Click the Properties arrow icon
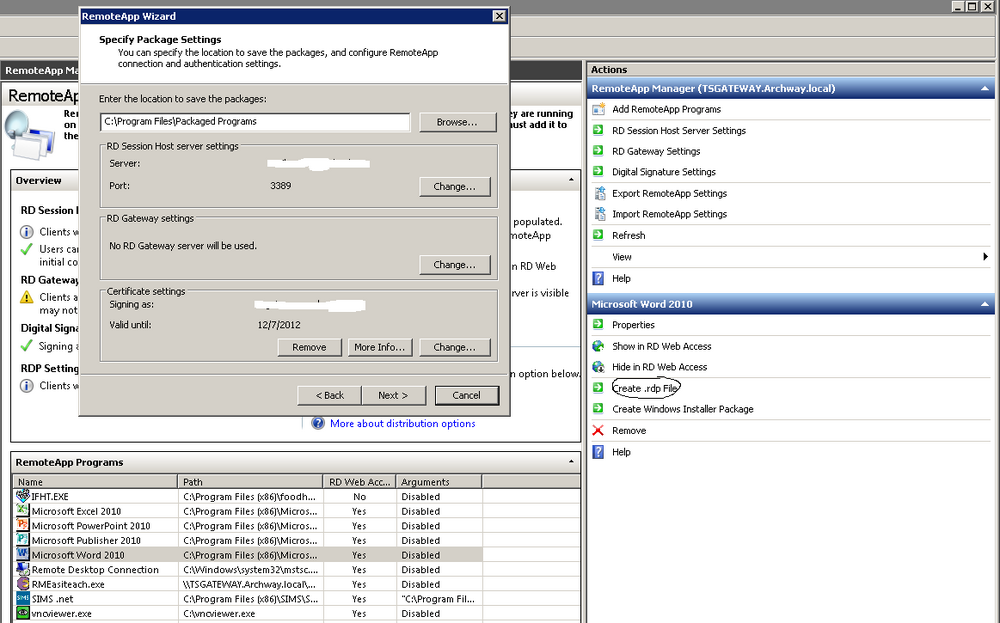Image resolution: width=1000 pixels, height=623 pixels. tap(598, 325)
